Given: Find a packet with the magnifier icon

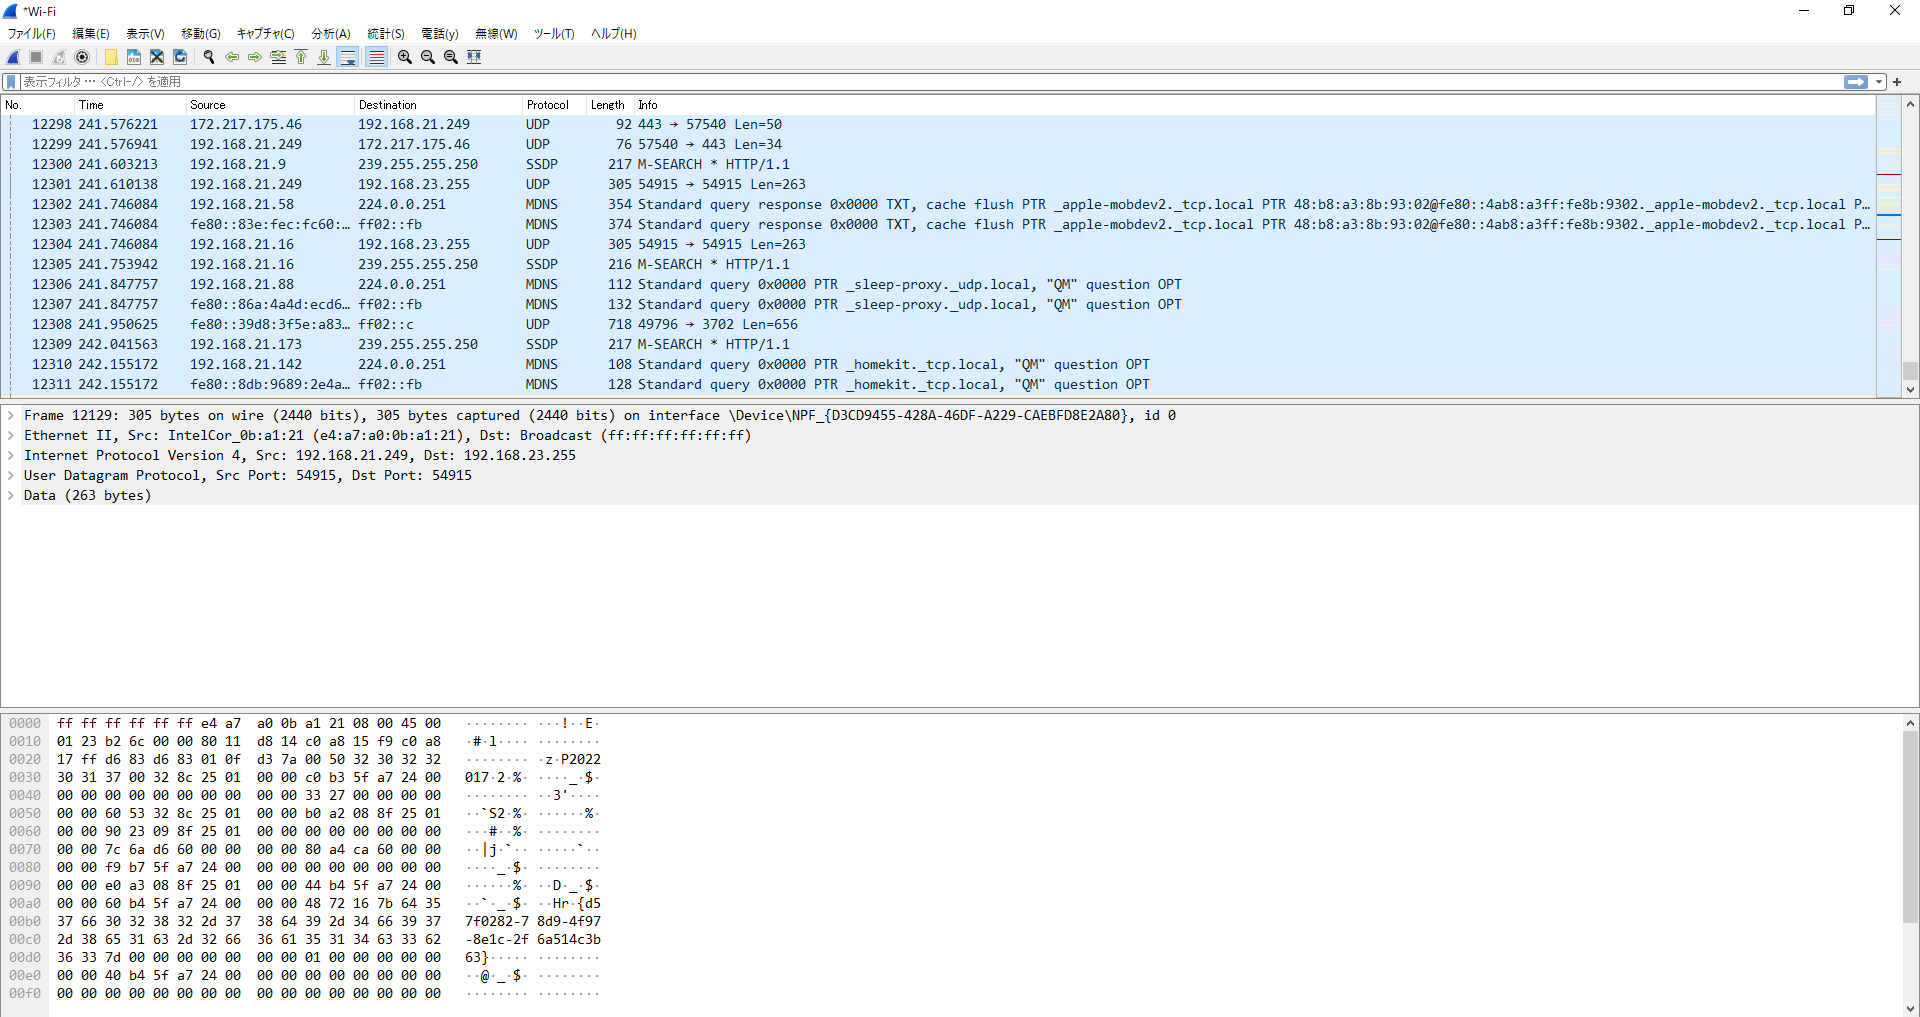Looking at the screenshot, I should click(x=209, y=57).
